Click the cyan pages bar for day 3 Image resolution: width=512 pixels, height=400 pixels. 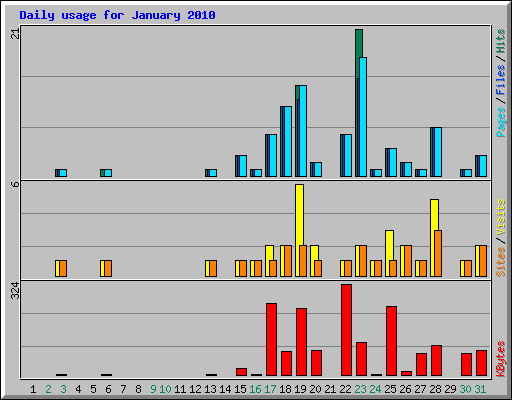[x=63, y=173]
